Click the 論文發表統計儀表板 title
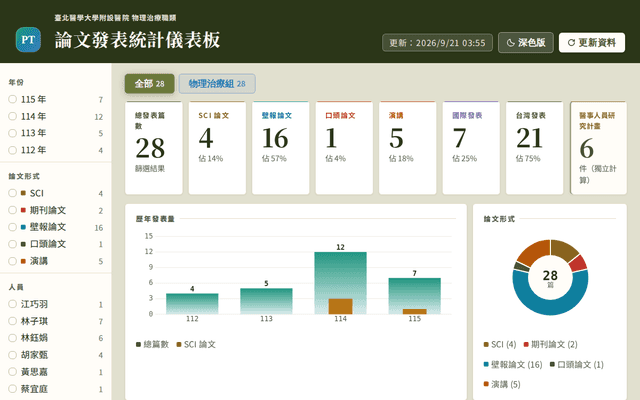This screenshot has height=400, width=640. point(138,40)
